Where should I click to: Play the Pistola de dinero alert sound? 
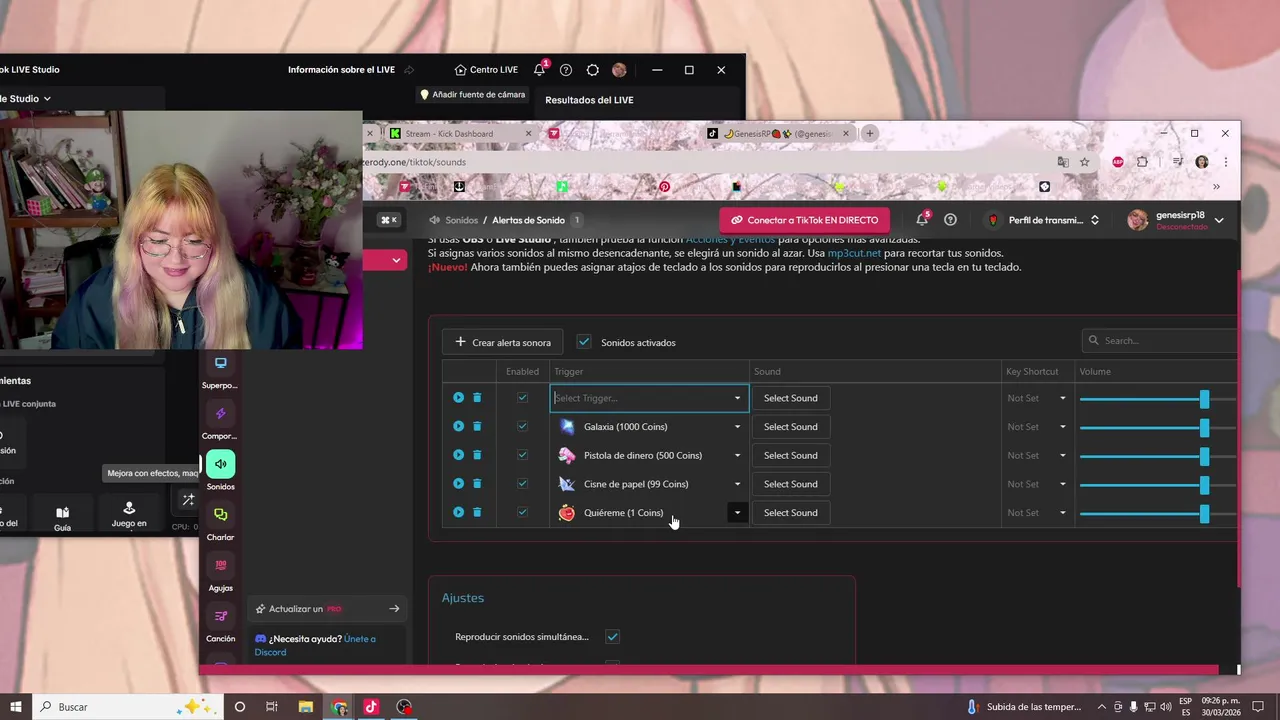pyautogui.click(x=458, y=455)
